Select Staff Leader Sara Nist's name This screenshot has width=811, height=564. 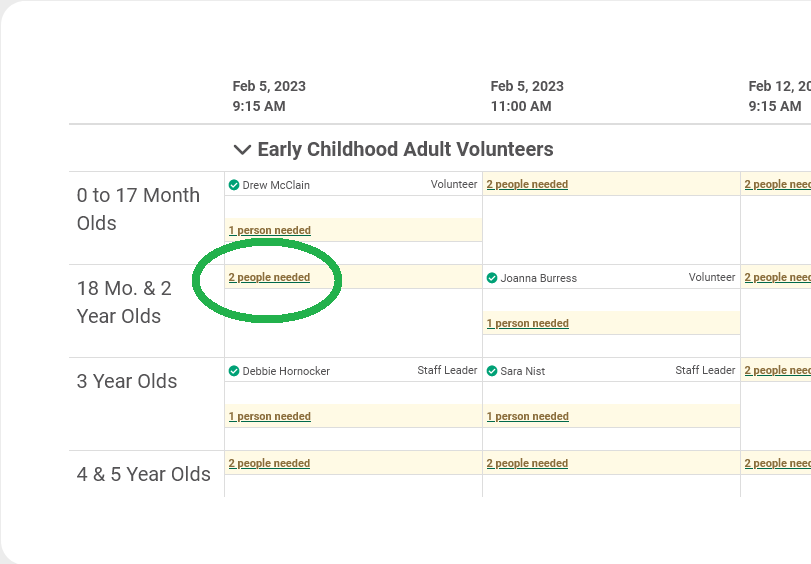pos(523,371)
